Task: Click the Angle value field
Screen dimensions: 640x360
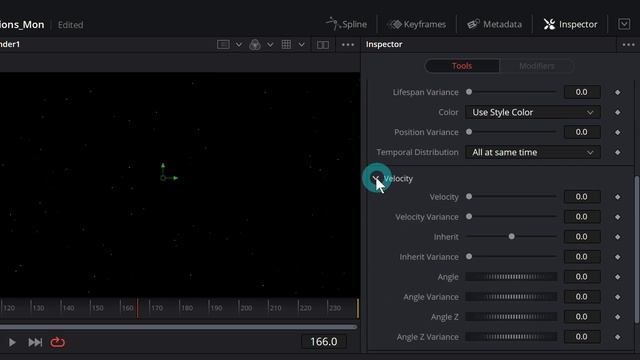Action: pos(582,277)
